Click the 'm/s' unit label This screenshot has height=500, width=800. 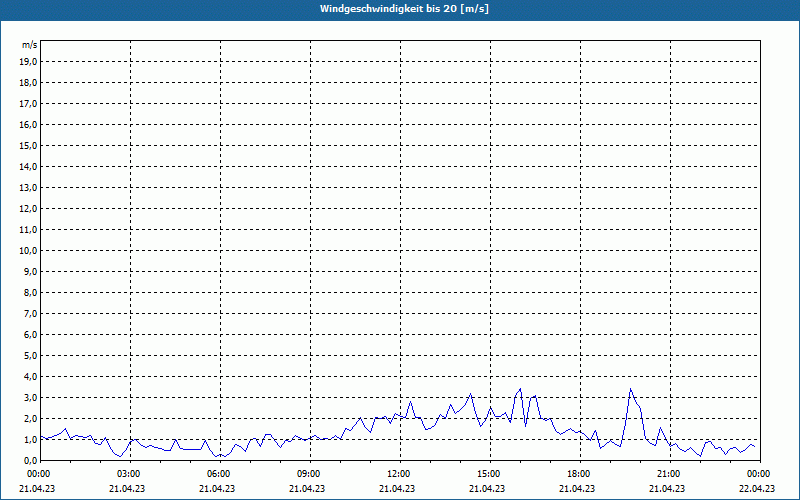[x=30, y=45]
